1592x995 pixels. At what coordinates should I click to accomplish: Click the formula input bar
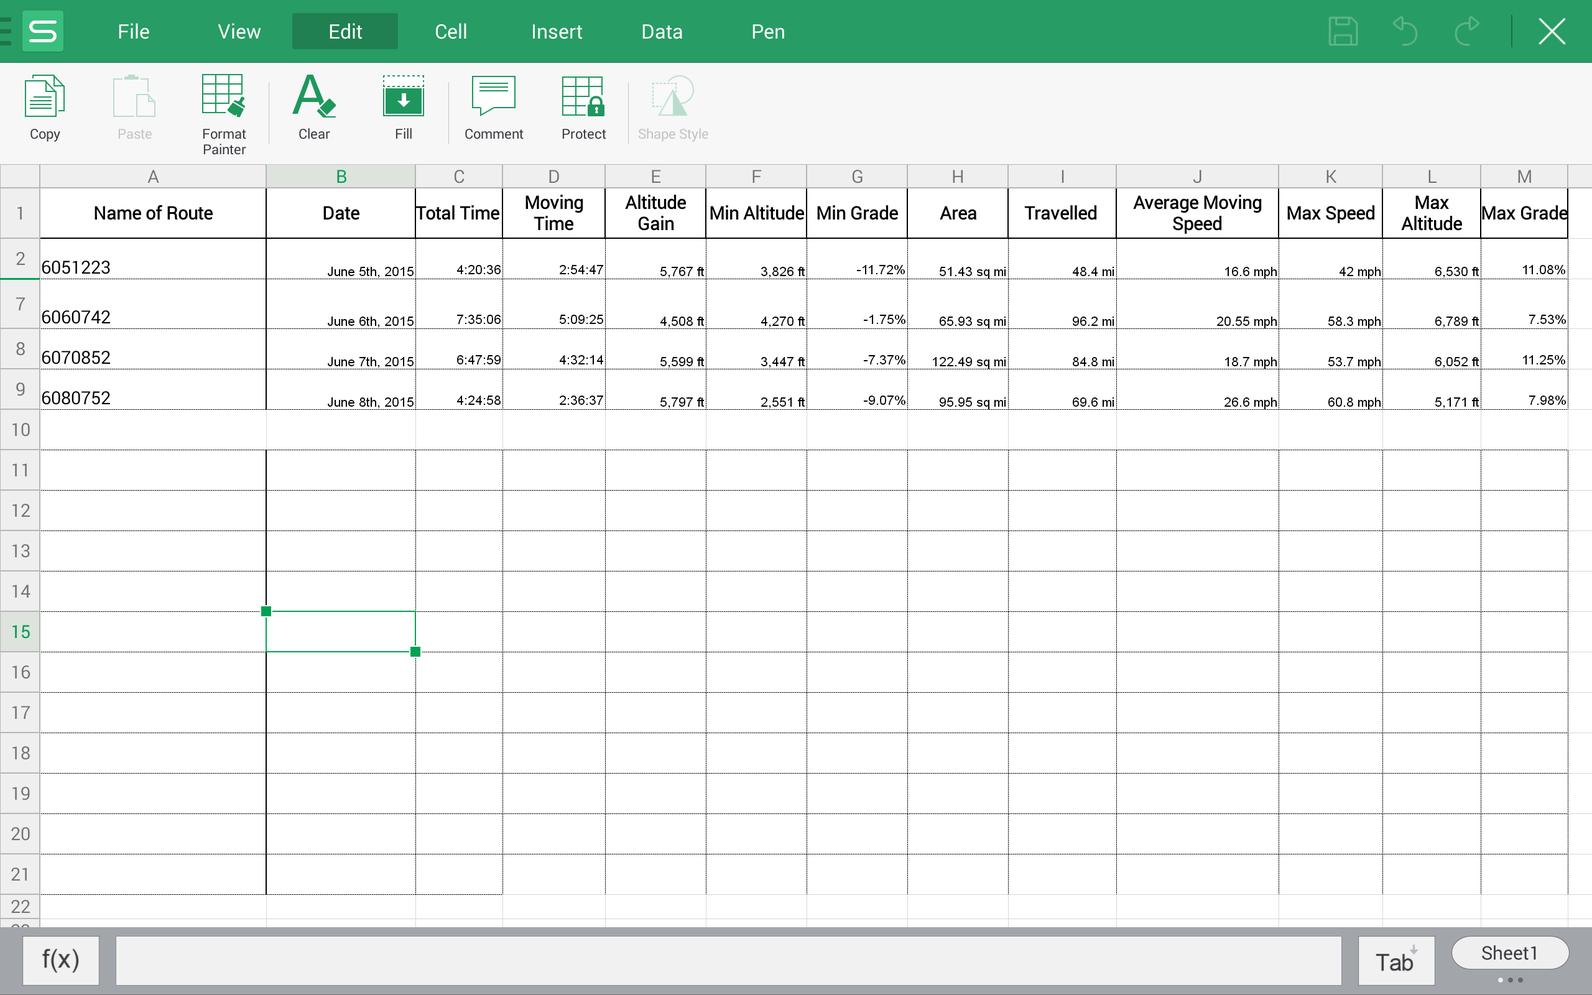(728, 961)
